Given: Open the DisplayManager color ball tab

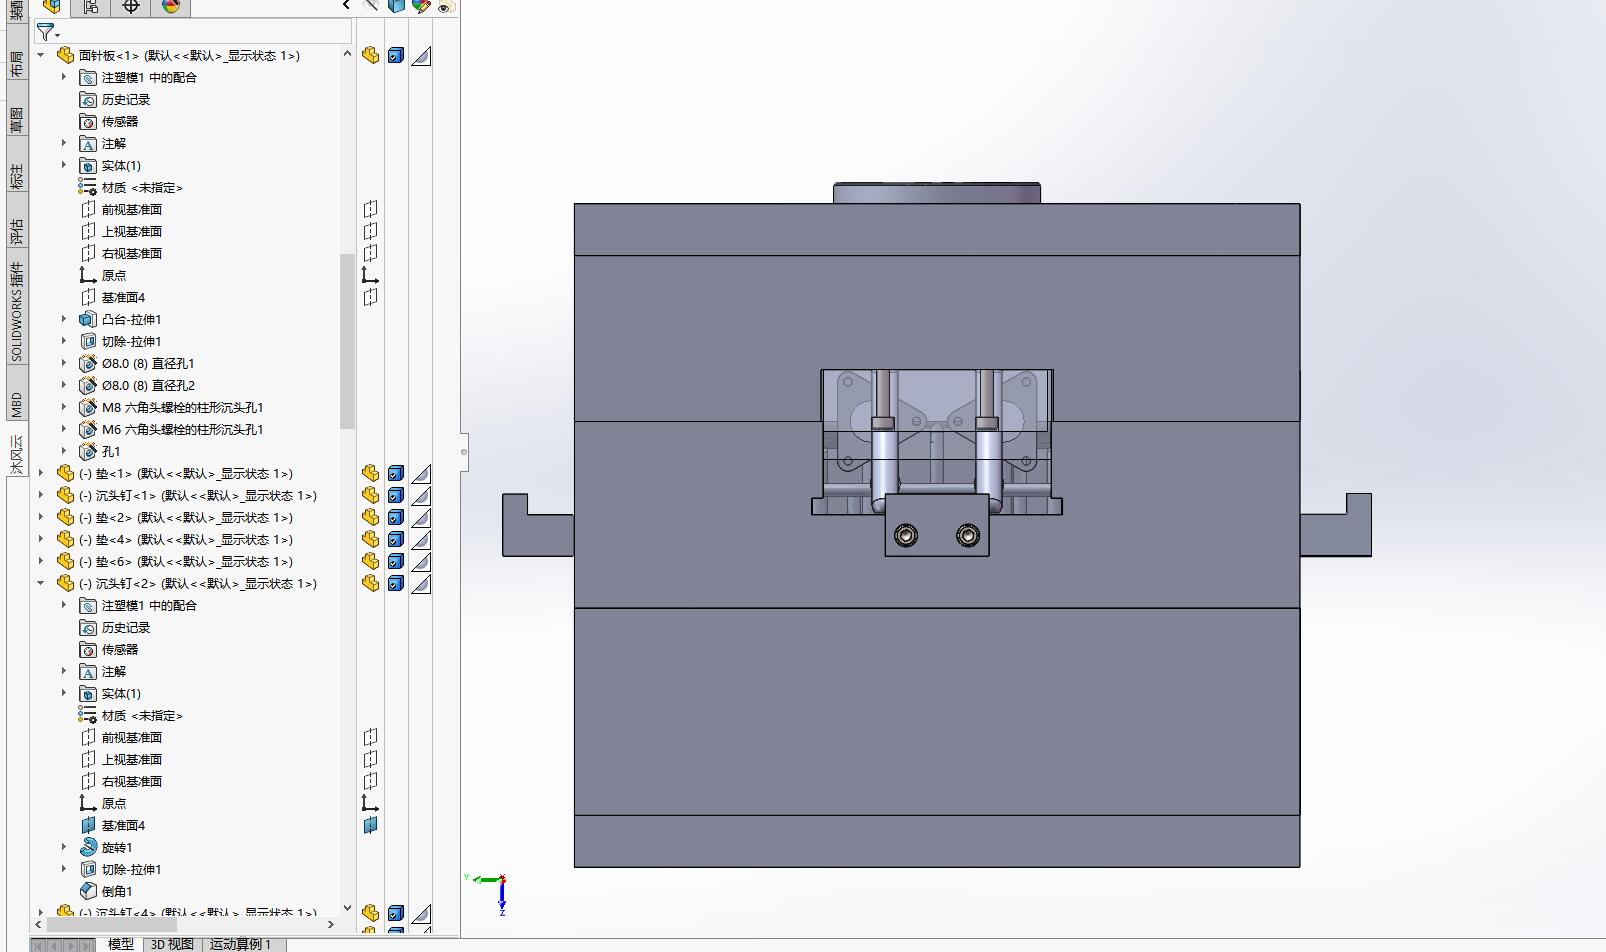Looking at the screenshot, I should (x=171, y=7).
